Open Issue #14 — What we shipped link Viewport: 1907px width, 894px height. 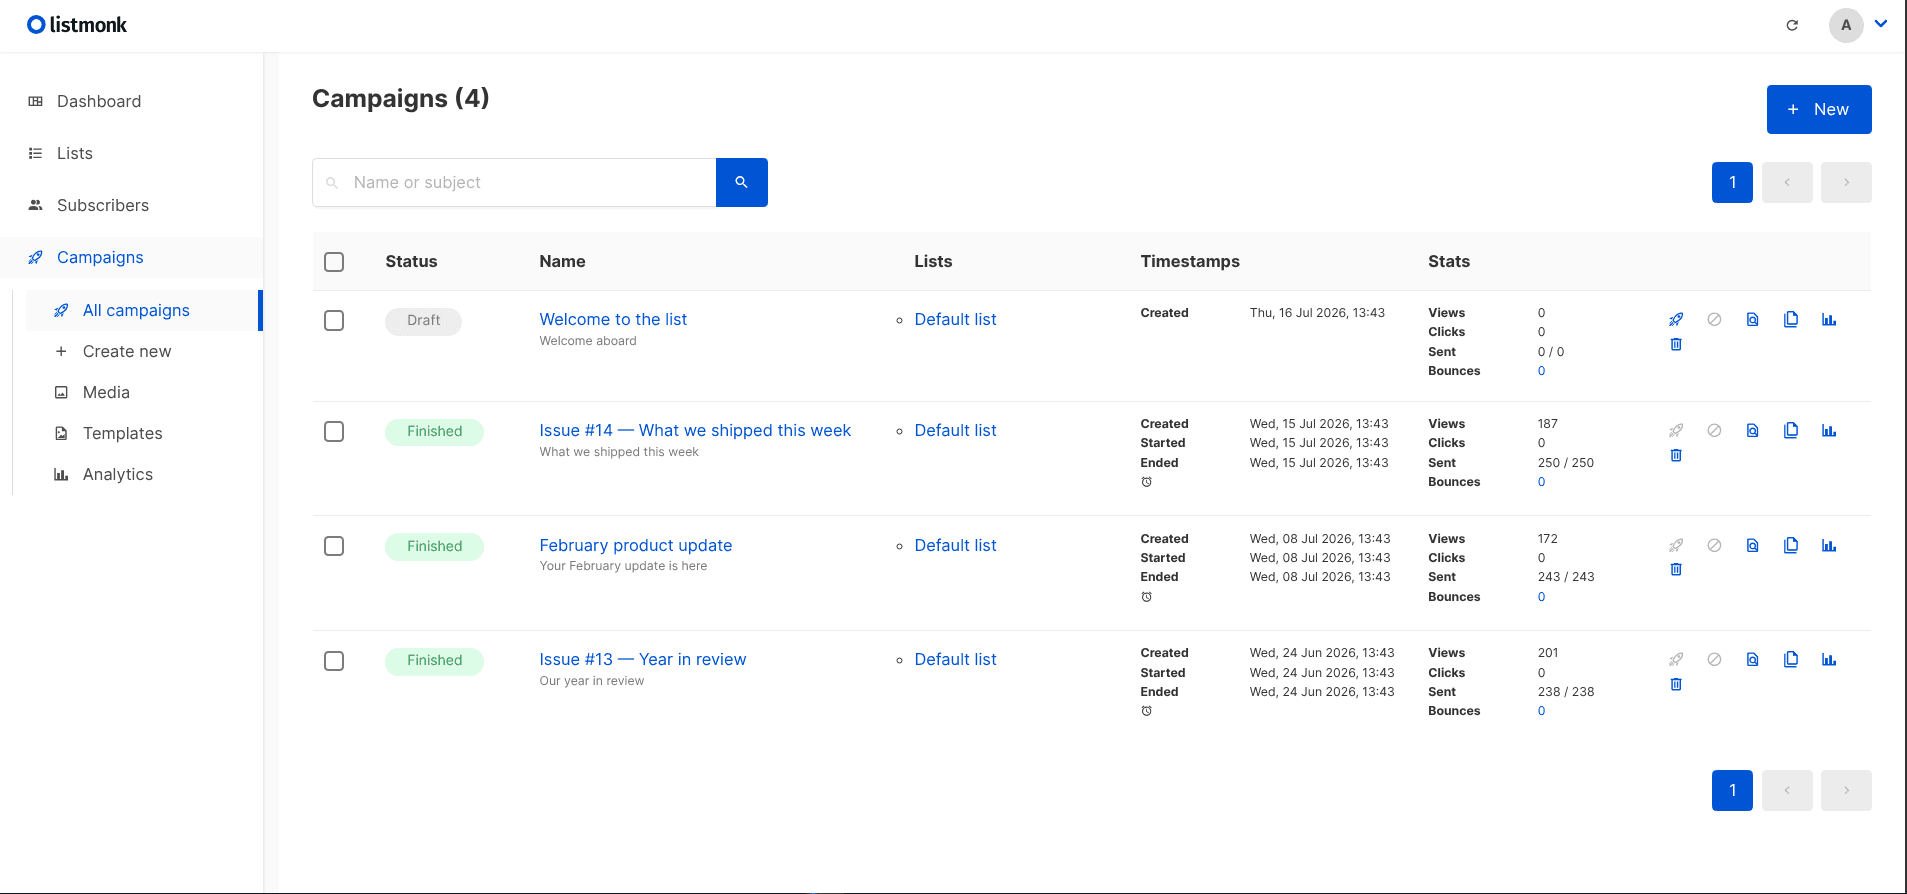tap(695, 430)
